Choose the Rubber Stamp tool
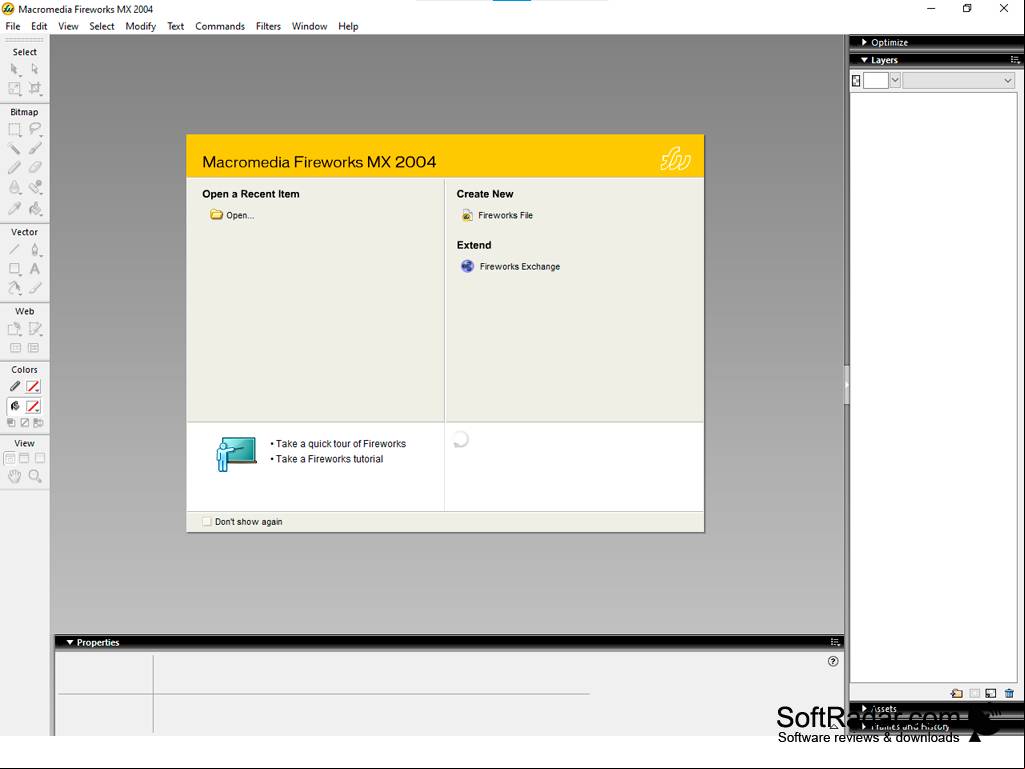 click(x=35, y=188)
